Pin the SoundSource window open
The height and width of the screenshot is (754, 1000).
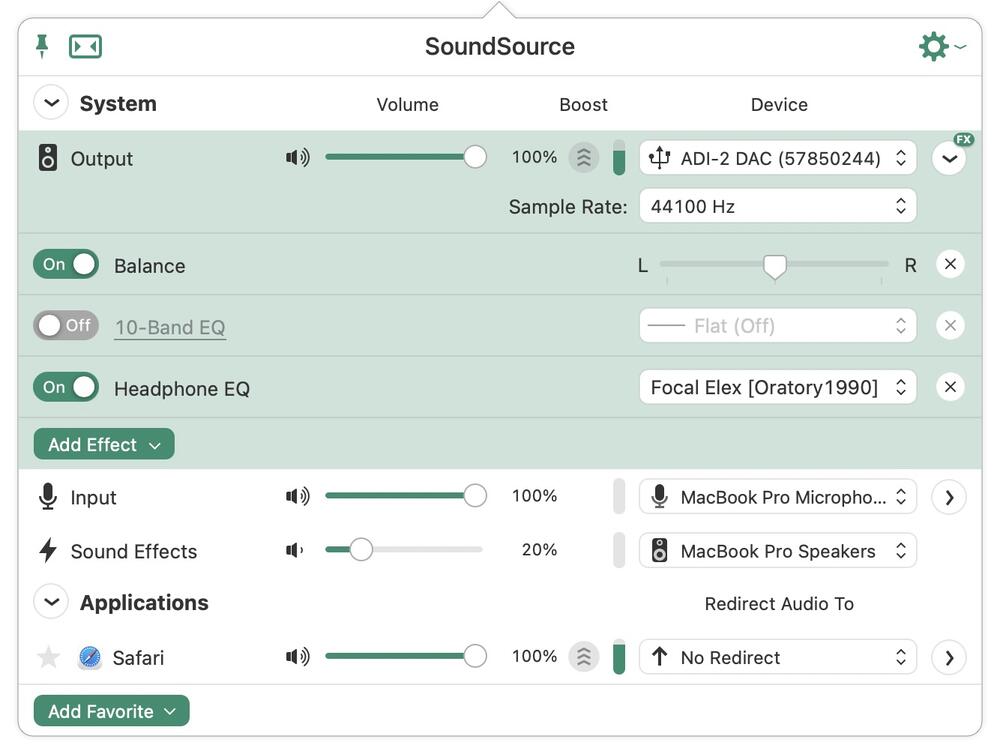point(42,46)
